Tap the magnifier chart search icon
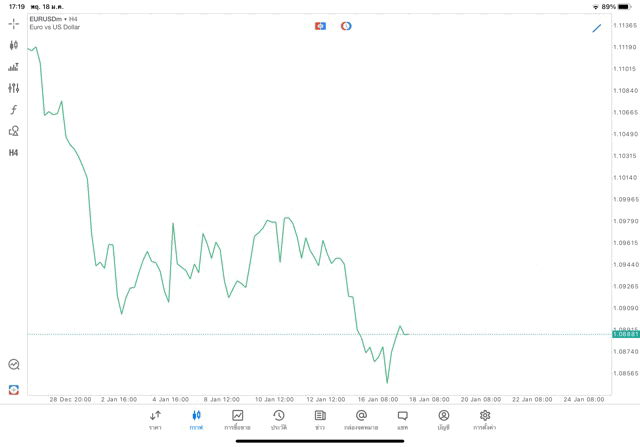This screenshot has width=640, height=447. click(14, 365)
